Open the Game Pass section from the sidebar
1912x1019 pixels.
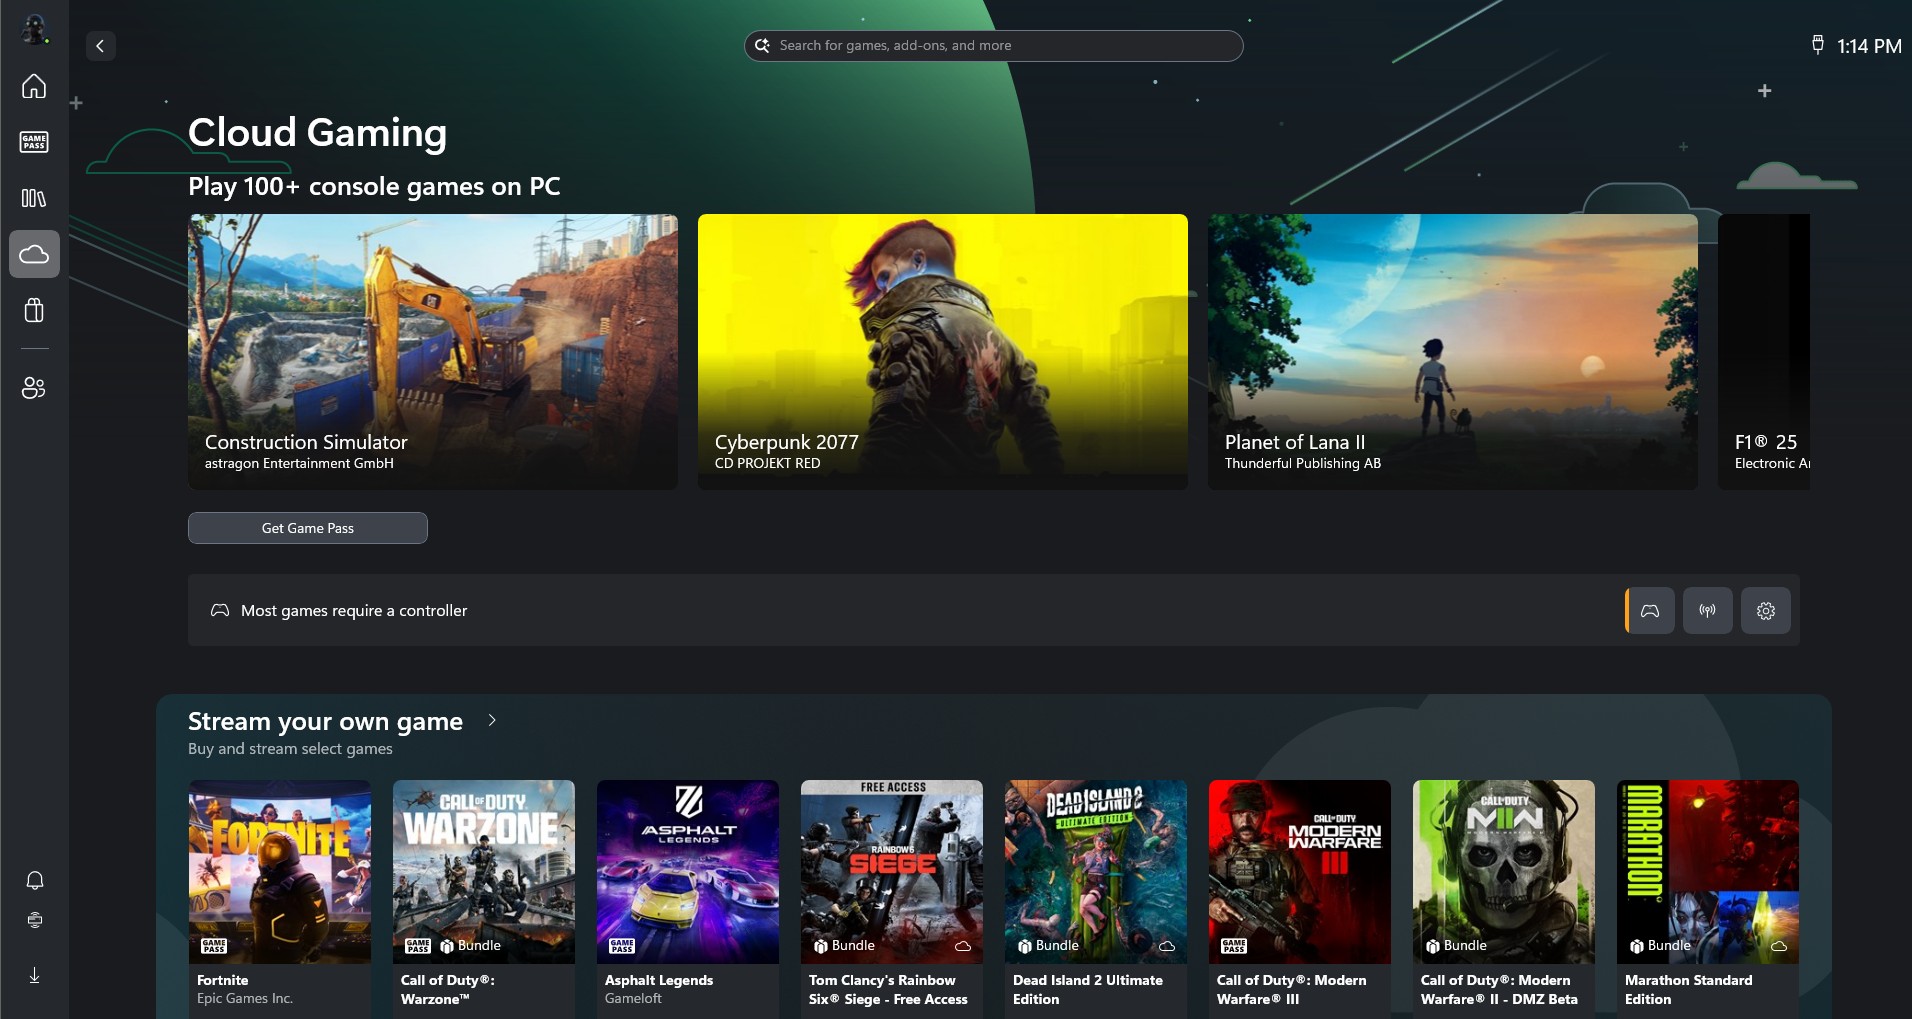click(33, 142)
